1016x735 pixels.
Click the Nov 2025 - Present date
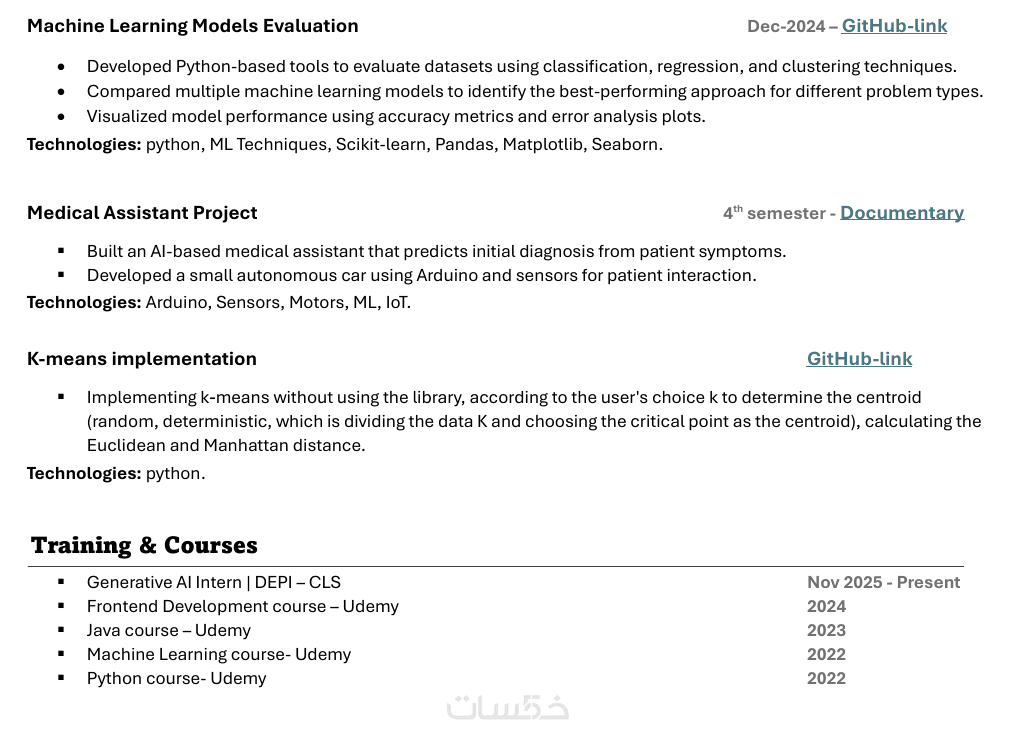click(x=883, y=582)
